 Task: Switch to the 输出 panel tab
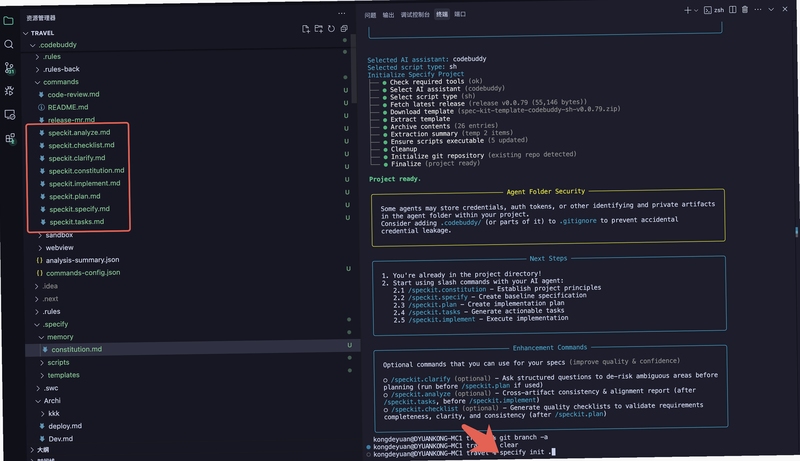pos(388,15)
